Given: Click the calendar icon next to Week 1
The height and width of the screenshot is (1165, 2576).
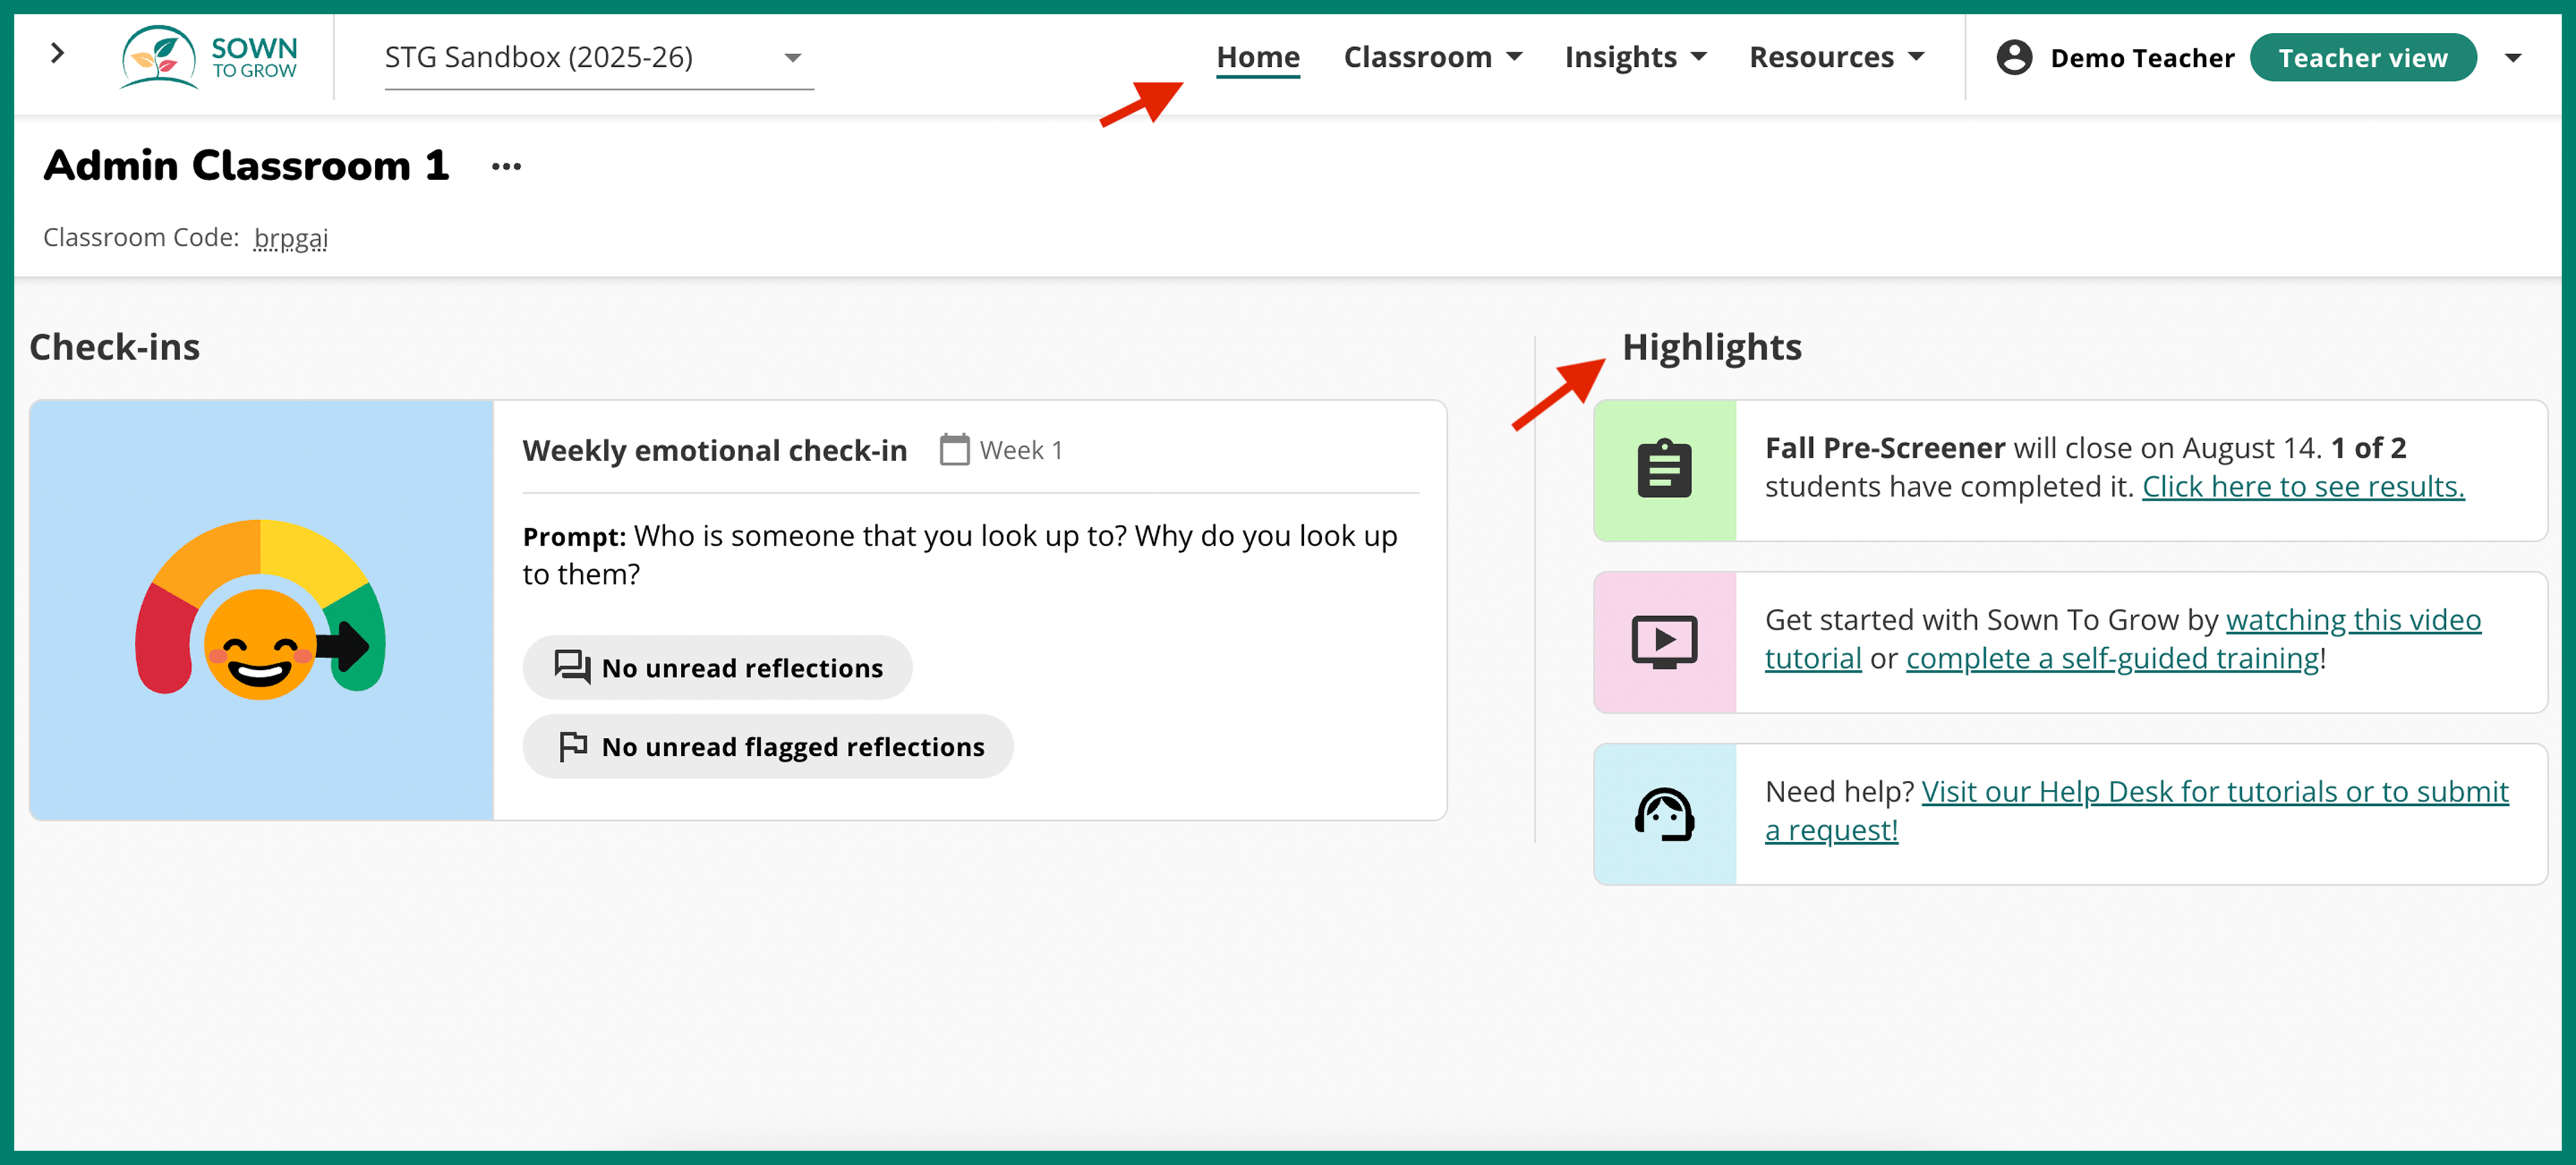Looking at the screenshot, I should click(x=954, y=450).
